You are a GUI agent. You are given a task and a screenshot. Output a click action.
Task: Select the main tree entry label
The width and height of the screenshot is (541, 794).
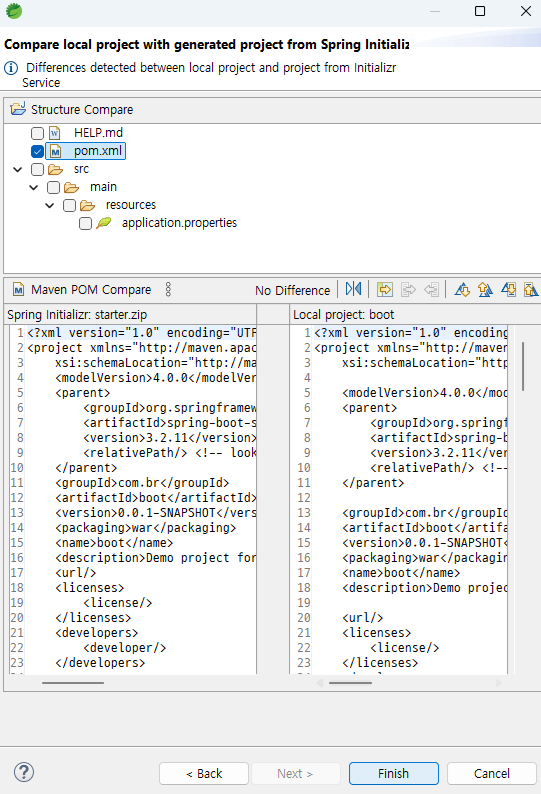tap(103, 187)
